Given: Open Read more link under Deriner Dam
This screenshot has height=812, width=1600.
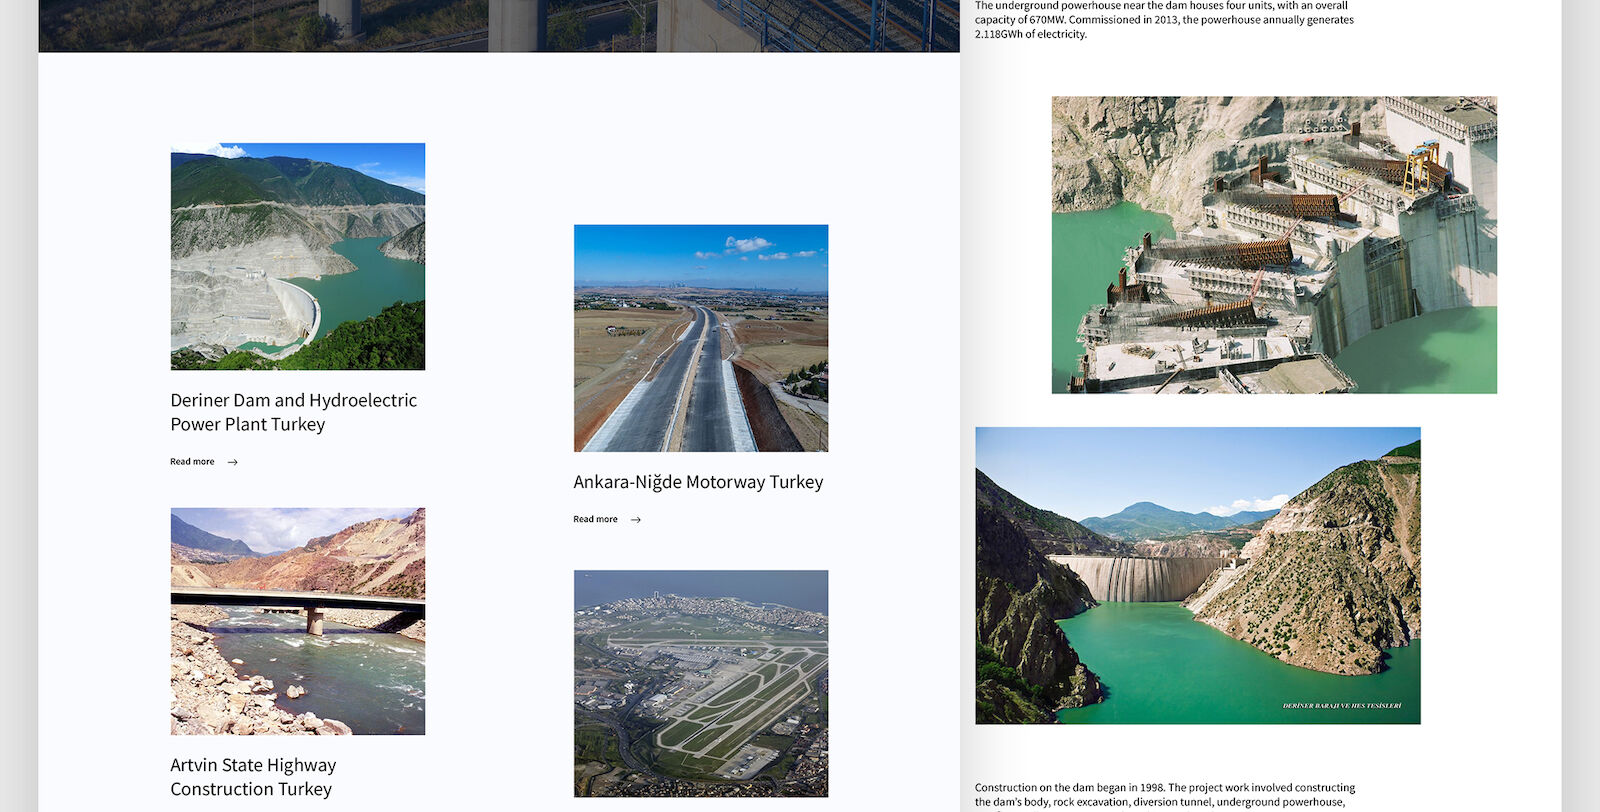Looking at the screenshot, I should 192,462.
